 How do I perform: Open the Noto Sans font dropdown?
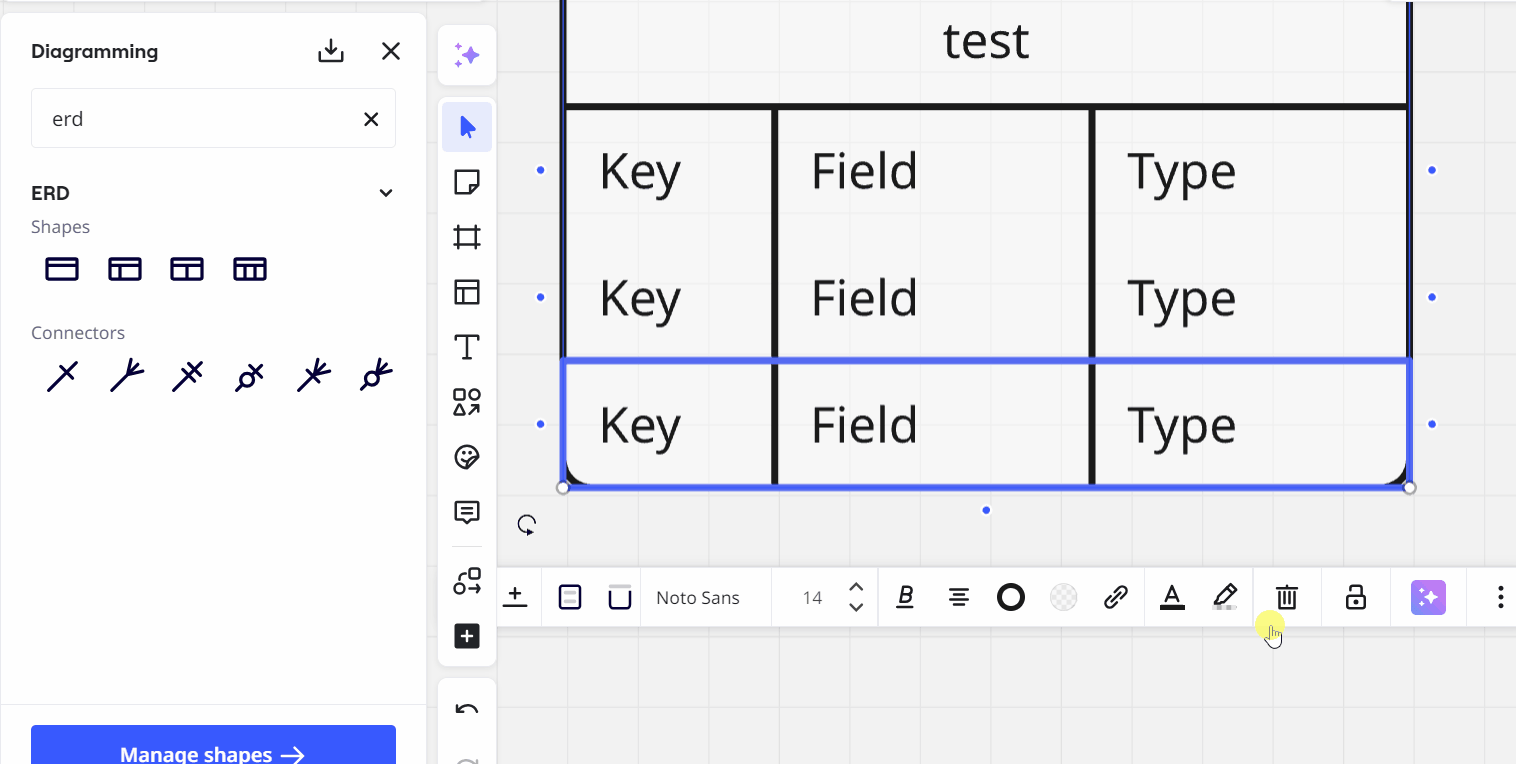[698, 598]
